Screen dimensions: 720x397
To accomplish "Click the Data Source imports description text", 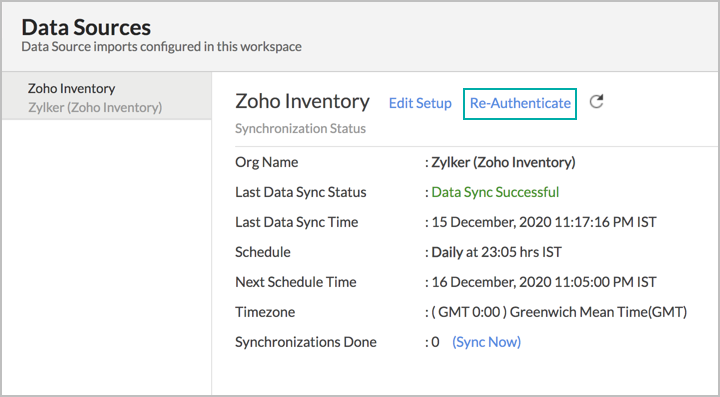I will click(161, 47).
